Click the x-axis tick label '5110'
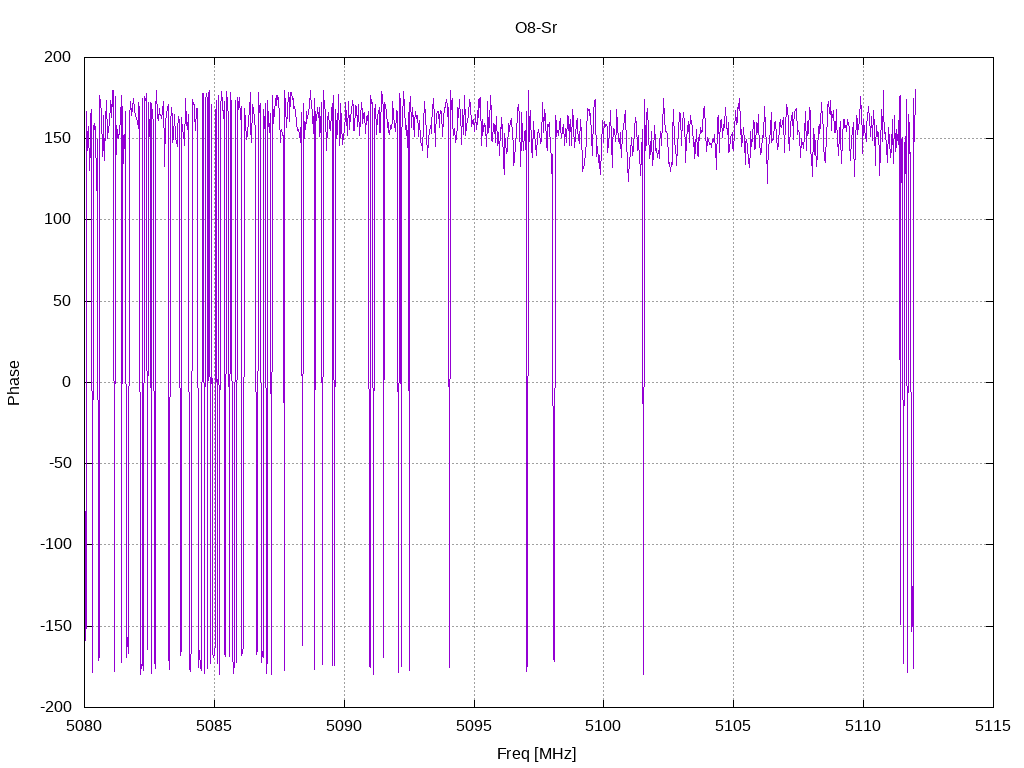The height and width of the screenshot is (768, 1024). (x=863, y=726)
